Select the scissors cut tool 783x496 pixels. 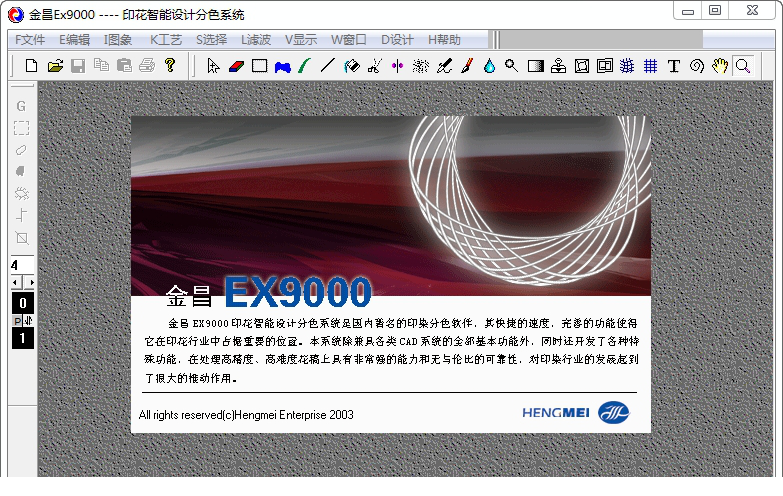coord(375,66)
